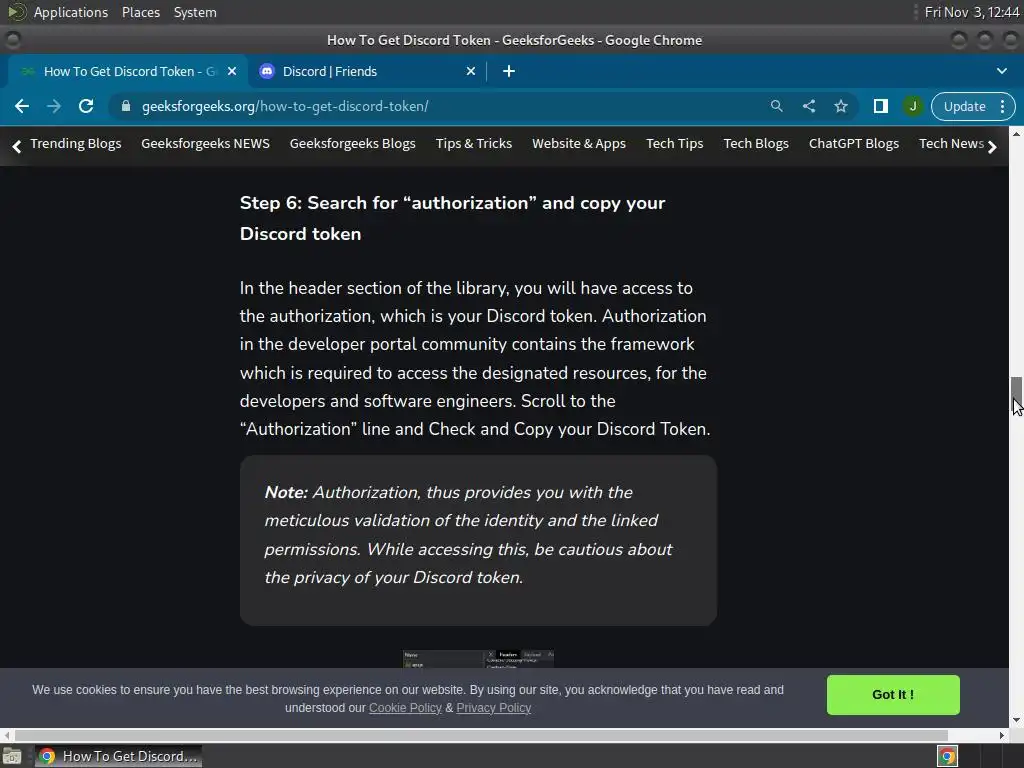1024x768 pixels.
Task: Reload the GeeksforGeeks page
Action: (86, 106)
